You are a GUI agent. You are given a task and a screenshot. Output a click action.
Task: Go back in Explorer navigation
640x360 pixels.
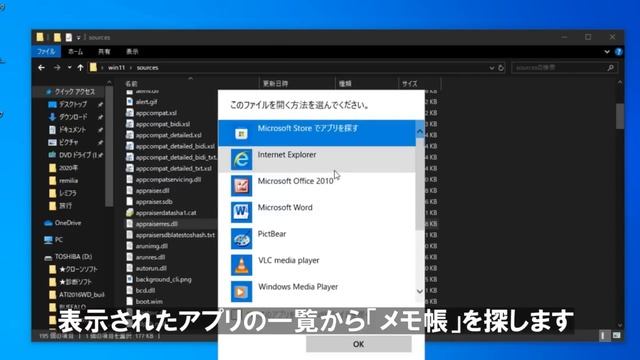pos(41,67)
